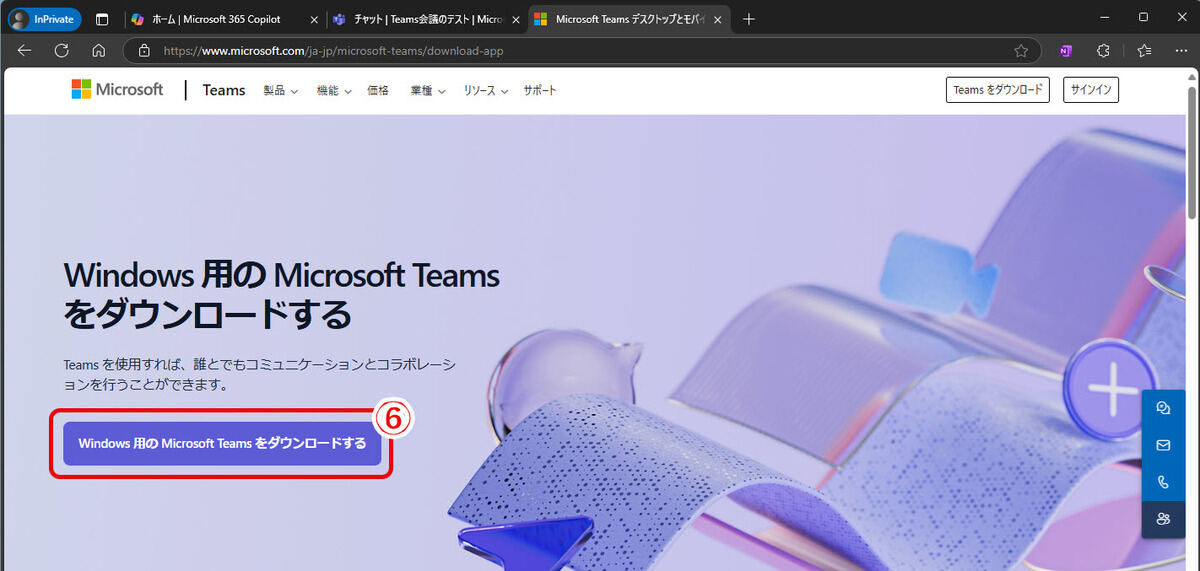Go to the browser Home icon
1200x571 pixels.
pyautogui.click(x=98, y=50)
